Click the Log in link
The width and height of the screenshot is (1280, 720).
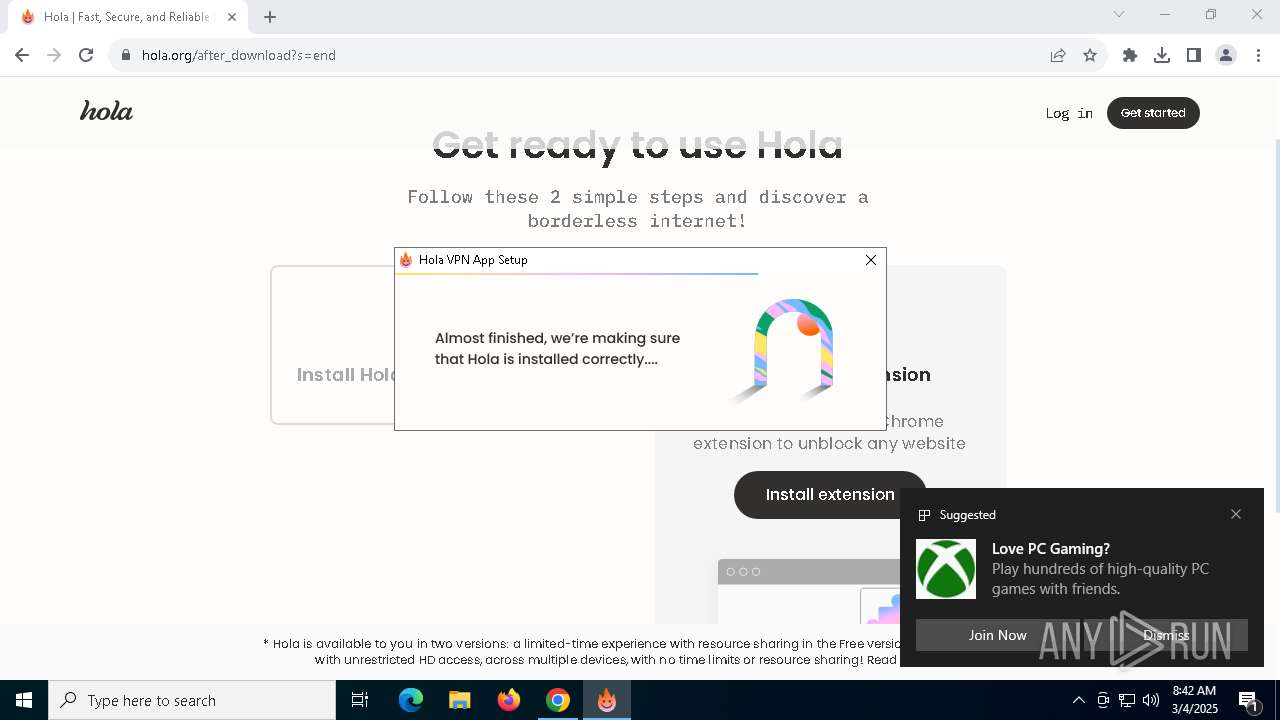point(1069,113)
